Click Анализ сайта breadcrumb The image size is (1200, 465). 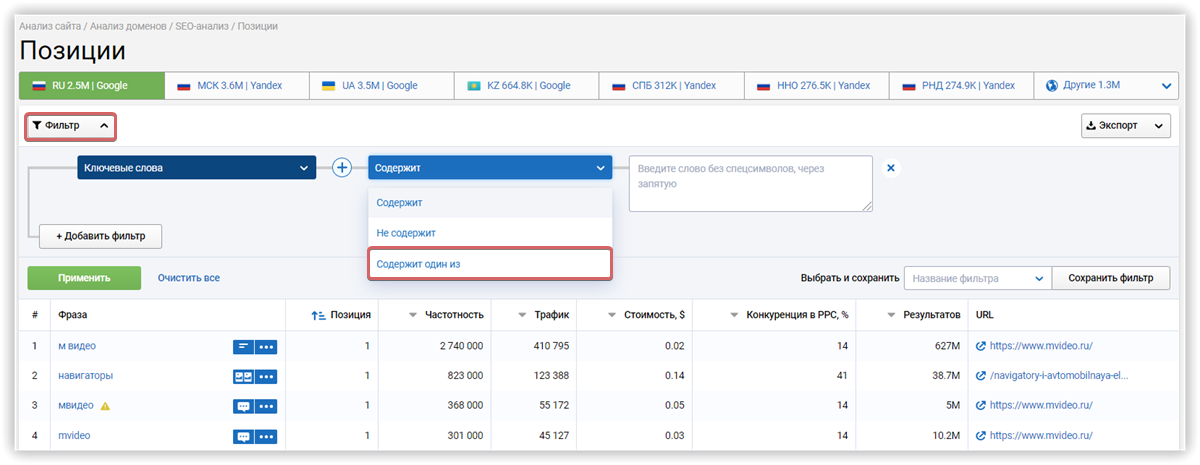tap(48, 25)
